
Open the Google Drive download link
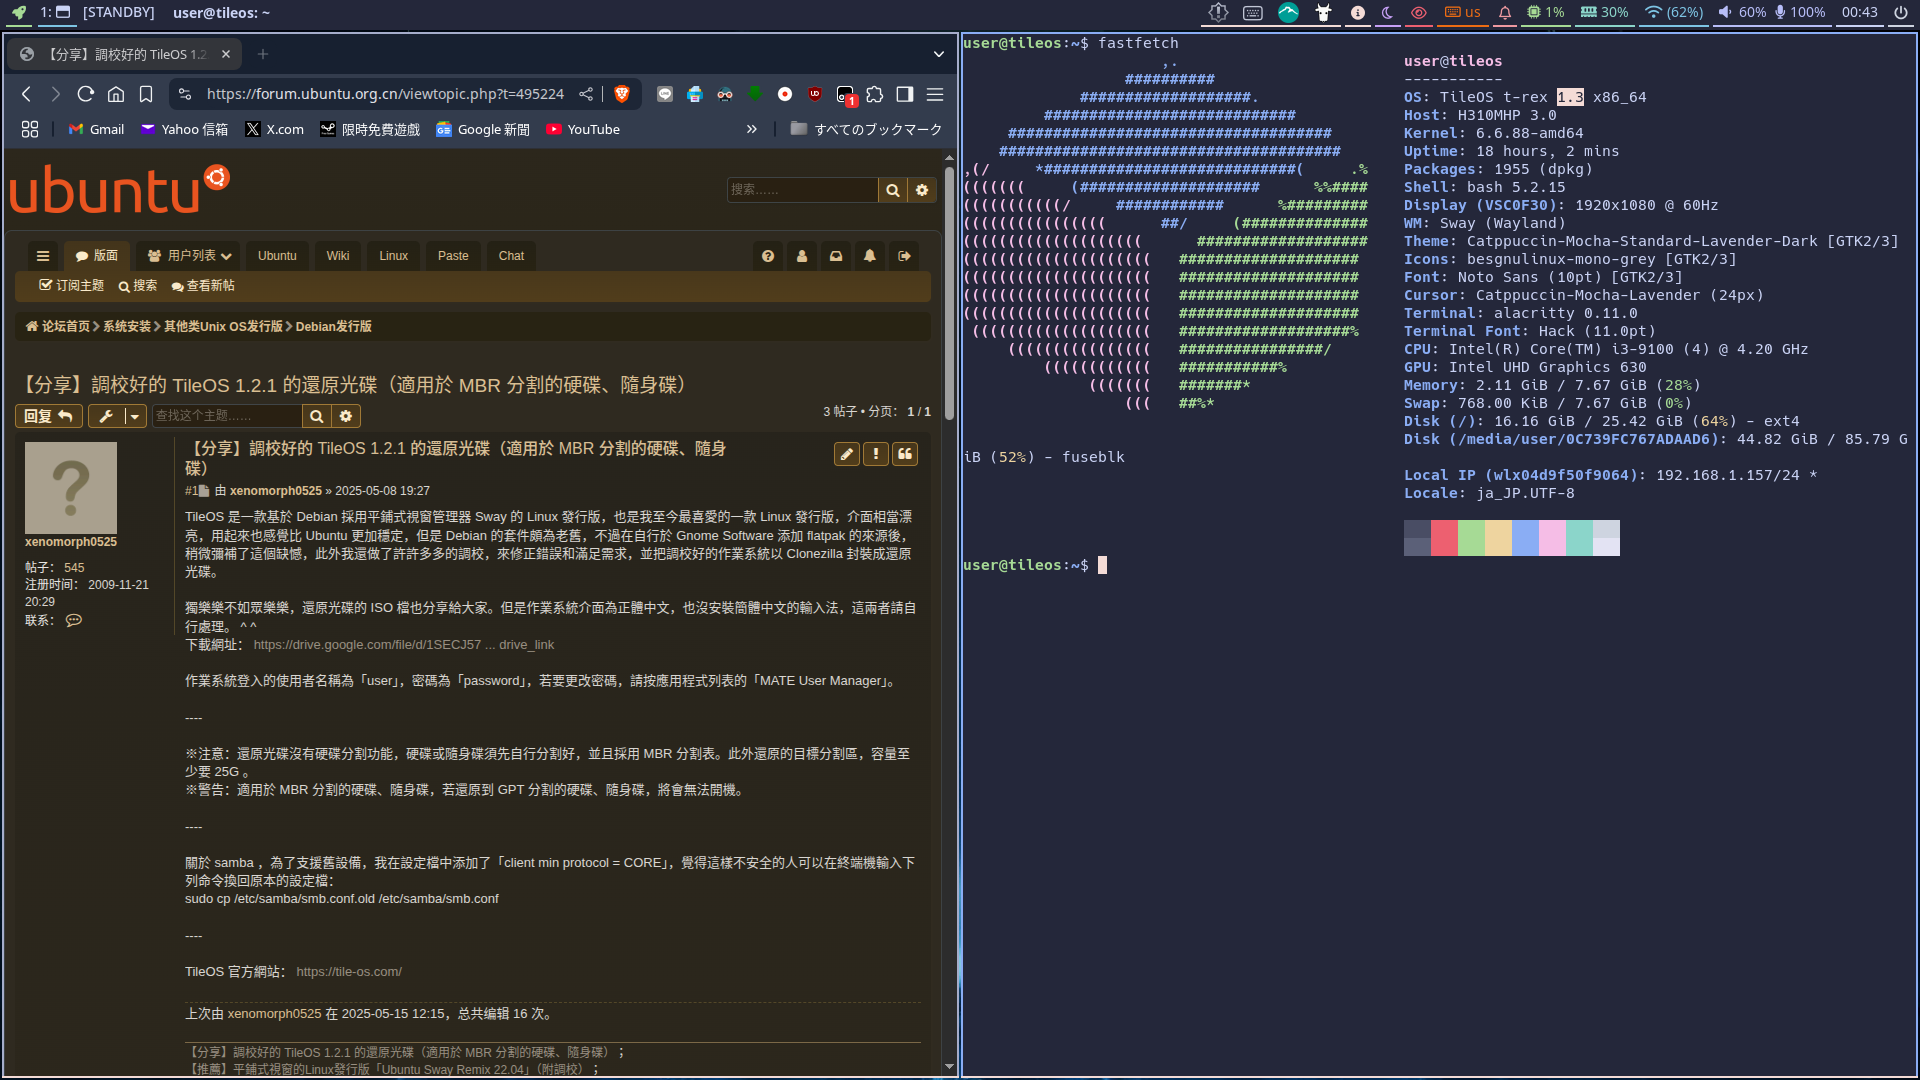pos(403,645)
